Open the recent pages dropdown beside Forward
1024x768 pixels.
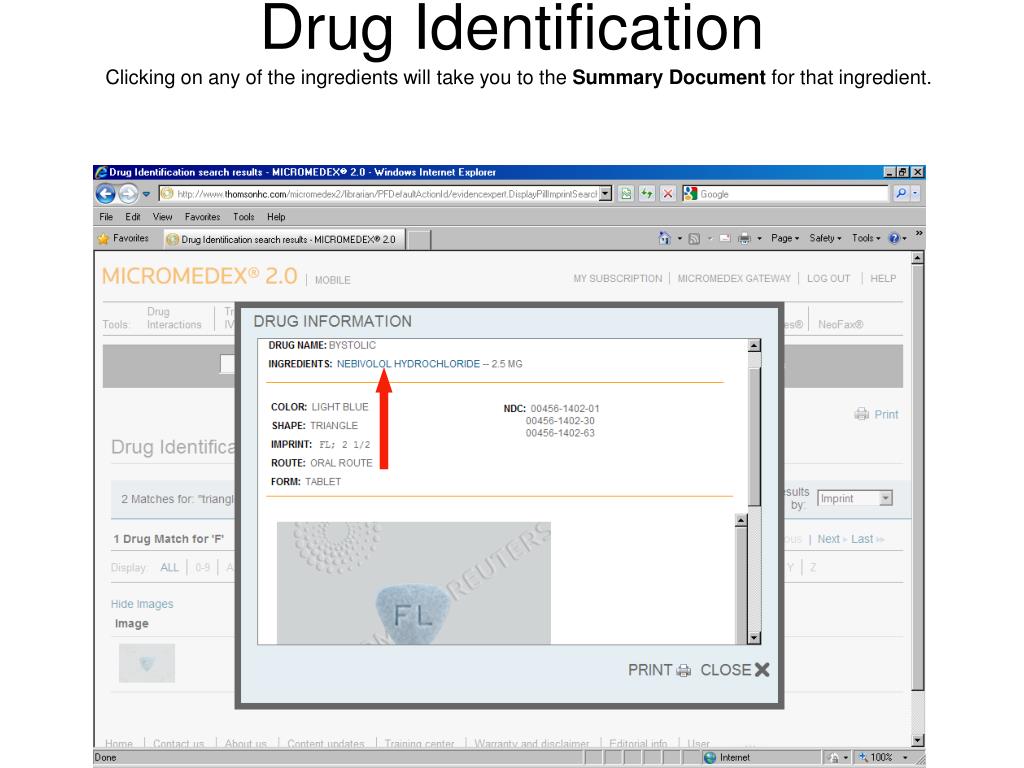pos(146,194)
